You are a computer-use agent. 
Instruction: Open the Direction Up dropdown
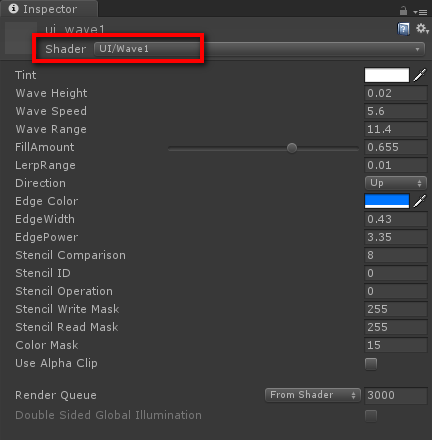(x=396, y=183)
